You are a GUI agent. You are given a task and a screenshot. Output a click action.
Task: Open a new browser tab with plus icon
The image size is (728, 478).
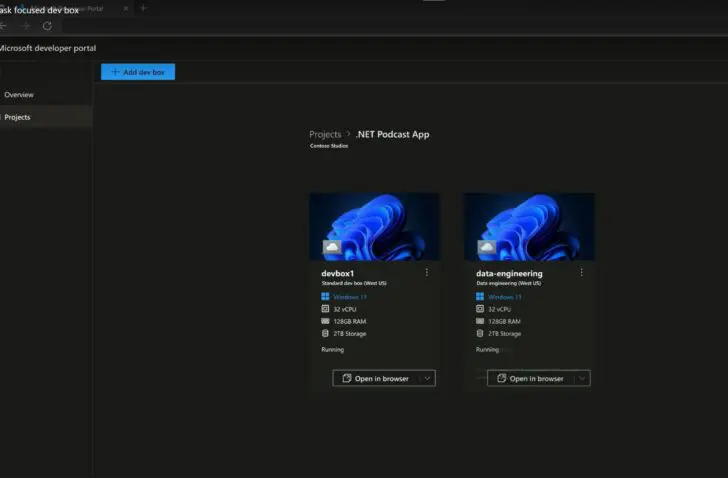[x=143, y=8]
